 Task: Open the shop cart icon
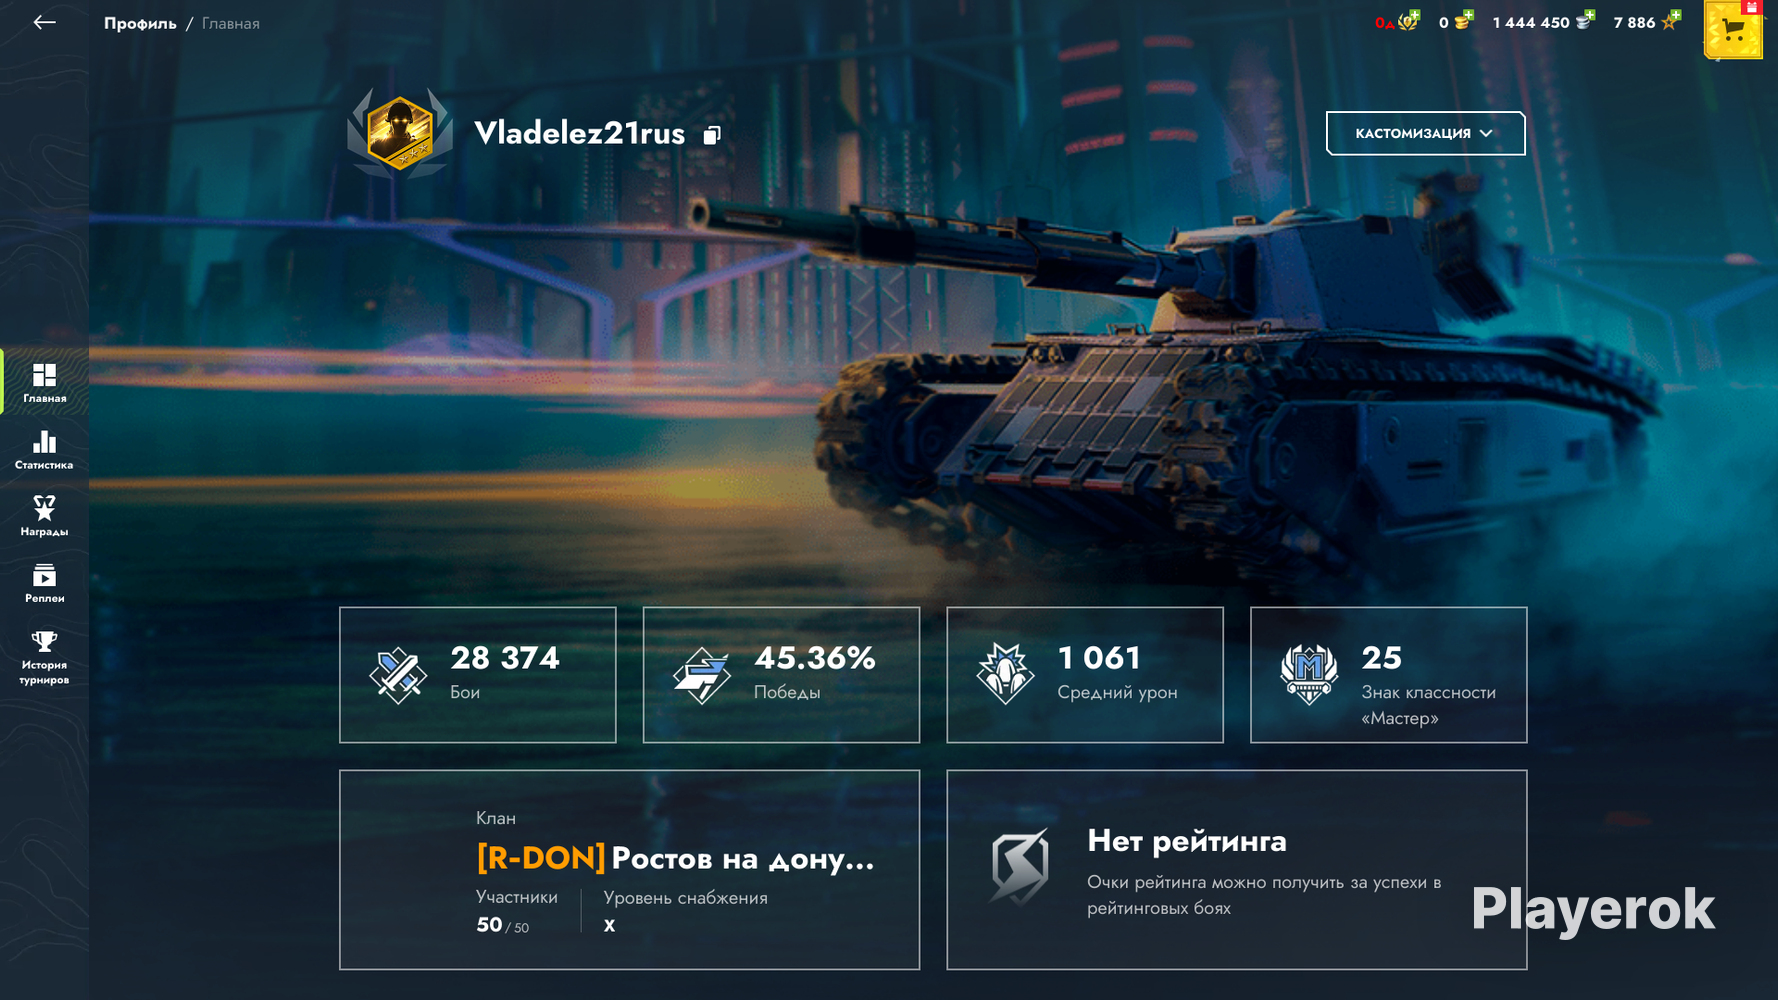tap(1733, 30)
